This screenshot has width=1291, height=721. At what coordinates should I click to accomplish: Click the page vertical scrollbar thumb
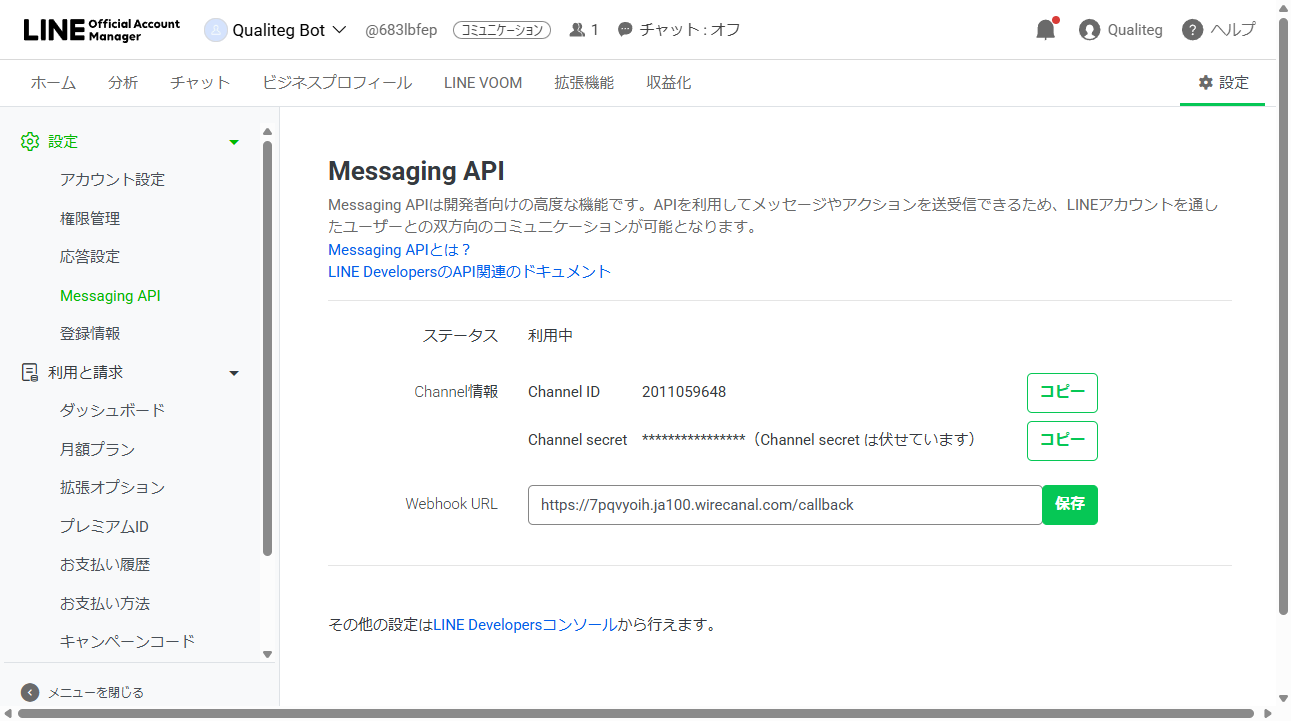coord(1284,315)
